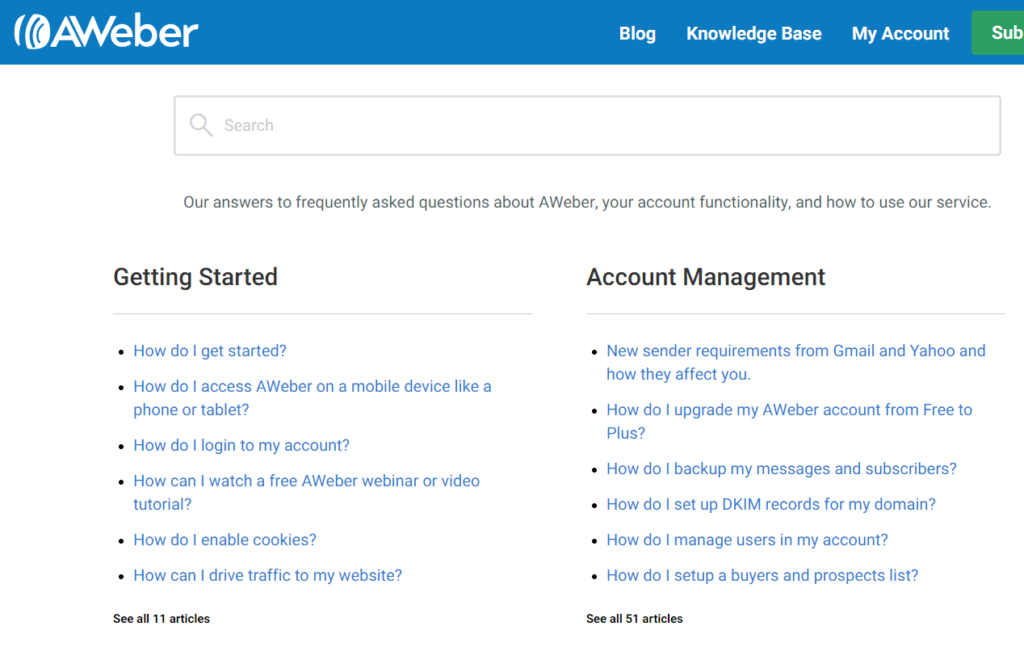Open buyers and prospects list setup article
This screenshot has width=1024, height=664.
(x=762, y=575)
